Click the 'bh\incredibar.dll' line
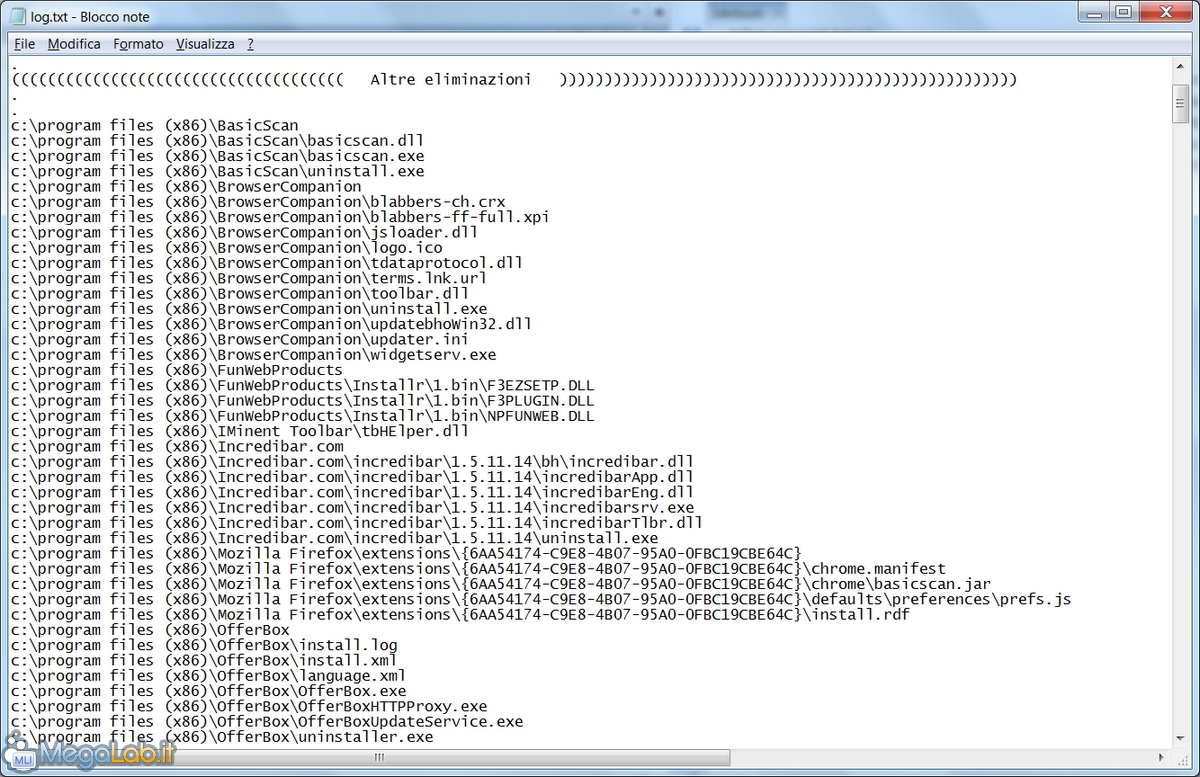The height and width of the screenshot is (777, 1200). pyautogui.click(x=352, y=462)
